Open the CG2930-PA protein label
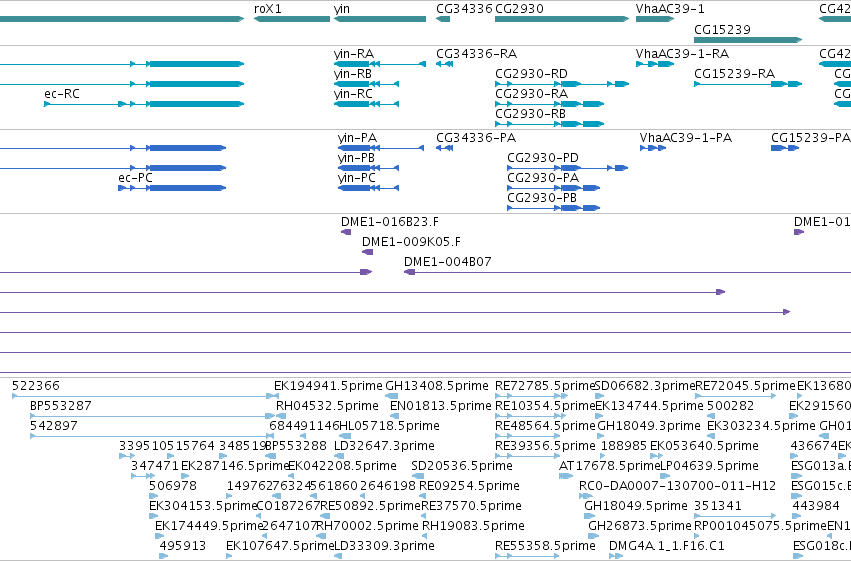 (x=543, y=178)
